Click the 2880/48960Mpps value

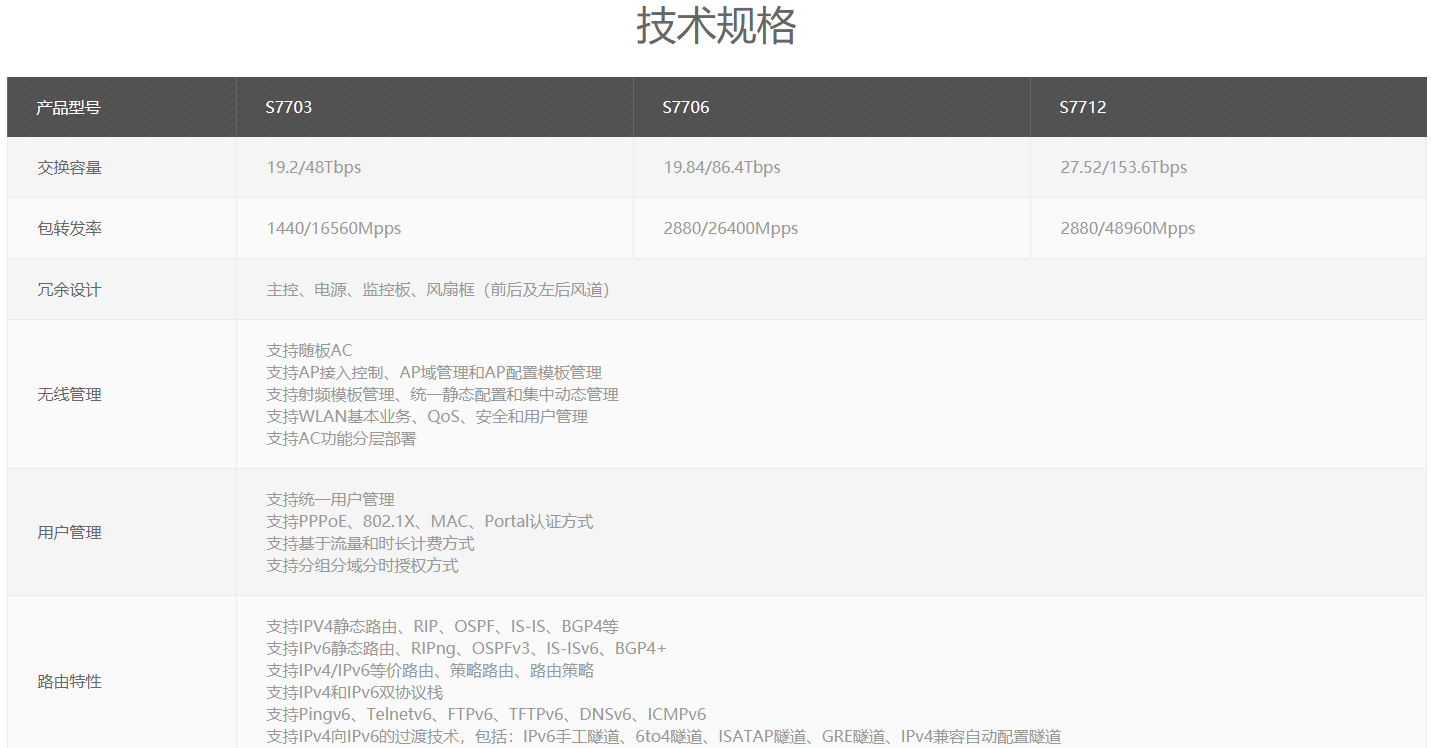(x=1128, y=229)
